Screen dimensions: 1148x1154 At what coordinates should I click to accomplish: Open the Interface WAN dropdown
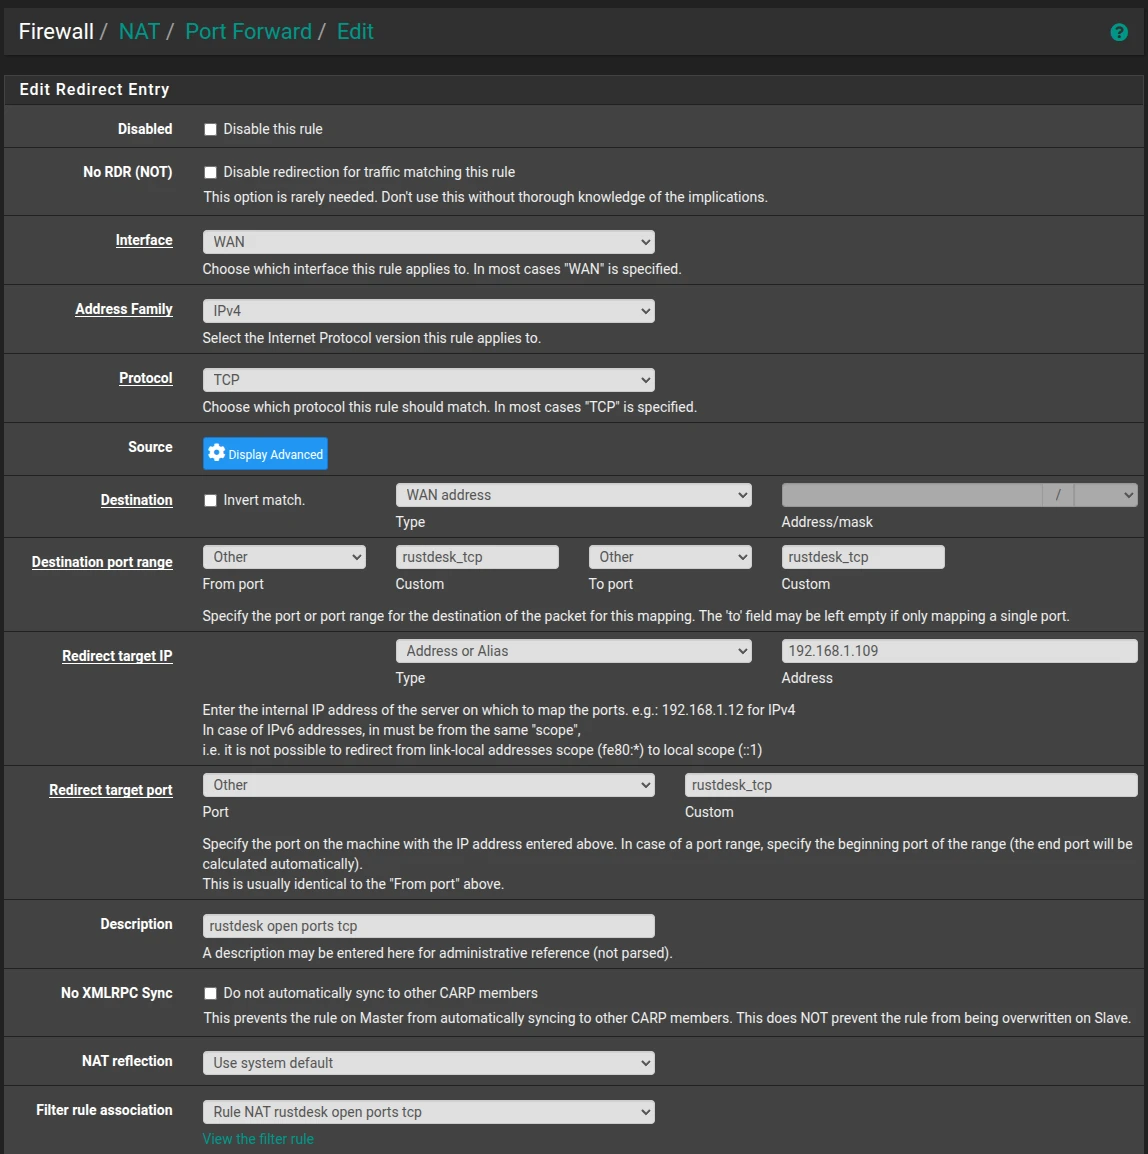428,242
